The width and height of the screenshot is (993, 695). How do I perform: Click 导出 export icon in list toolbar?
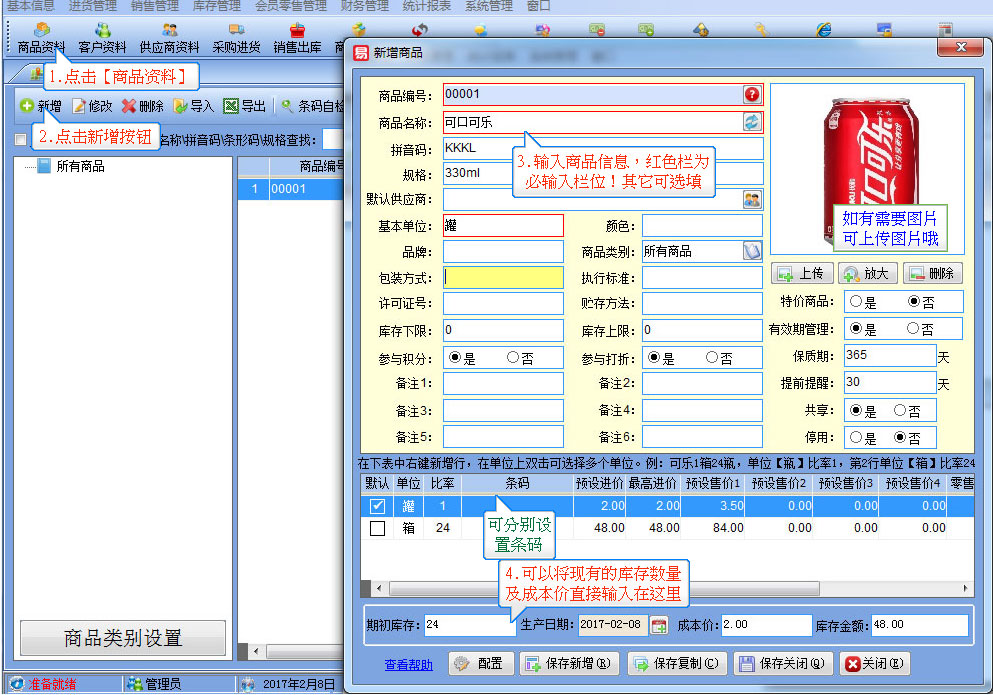245,106
